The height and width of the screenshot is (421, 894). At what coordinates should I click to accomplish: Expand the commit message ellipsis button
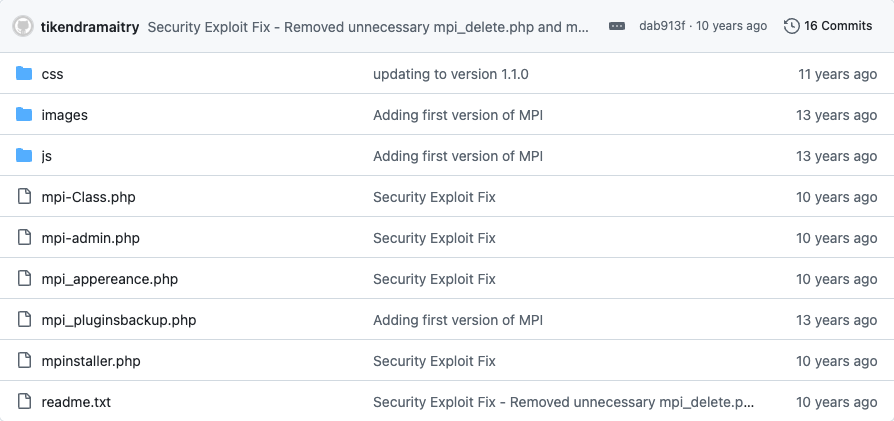point(617,26)
